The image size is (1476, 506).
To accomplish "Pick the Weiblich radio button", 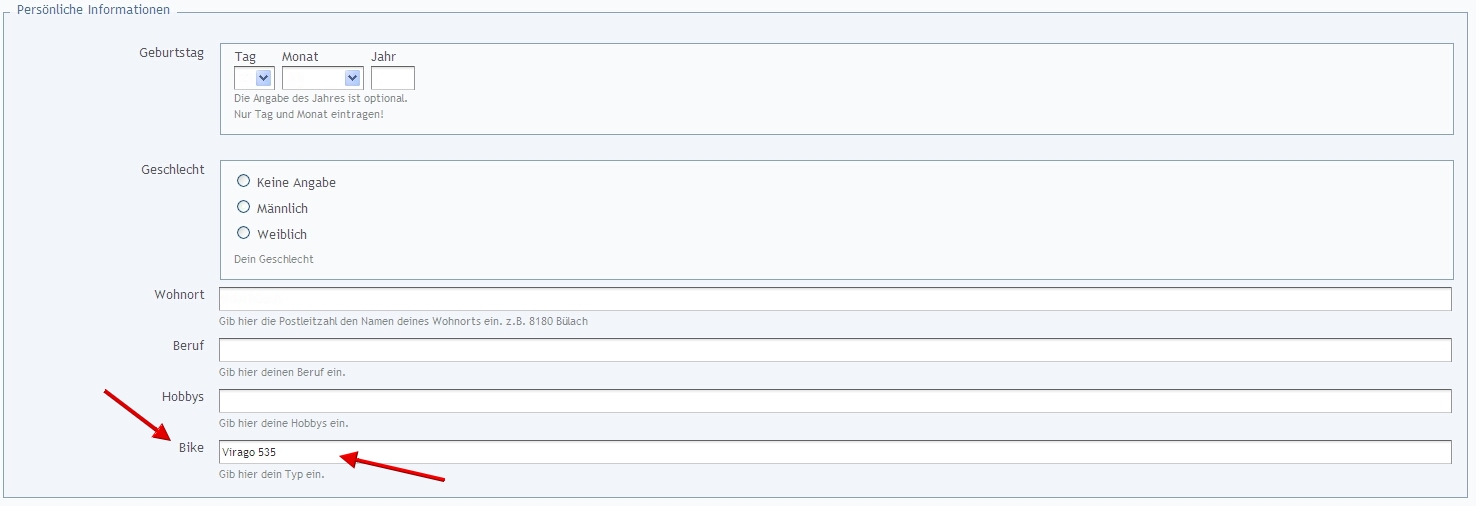I will (x=243, y=234).
